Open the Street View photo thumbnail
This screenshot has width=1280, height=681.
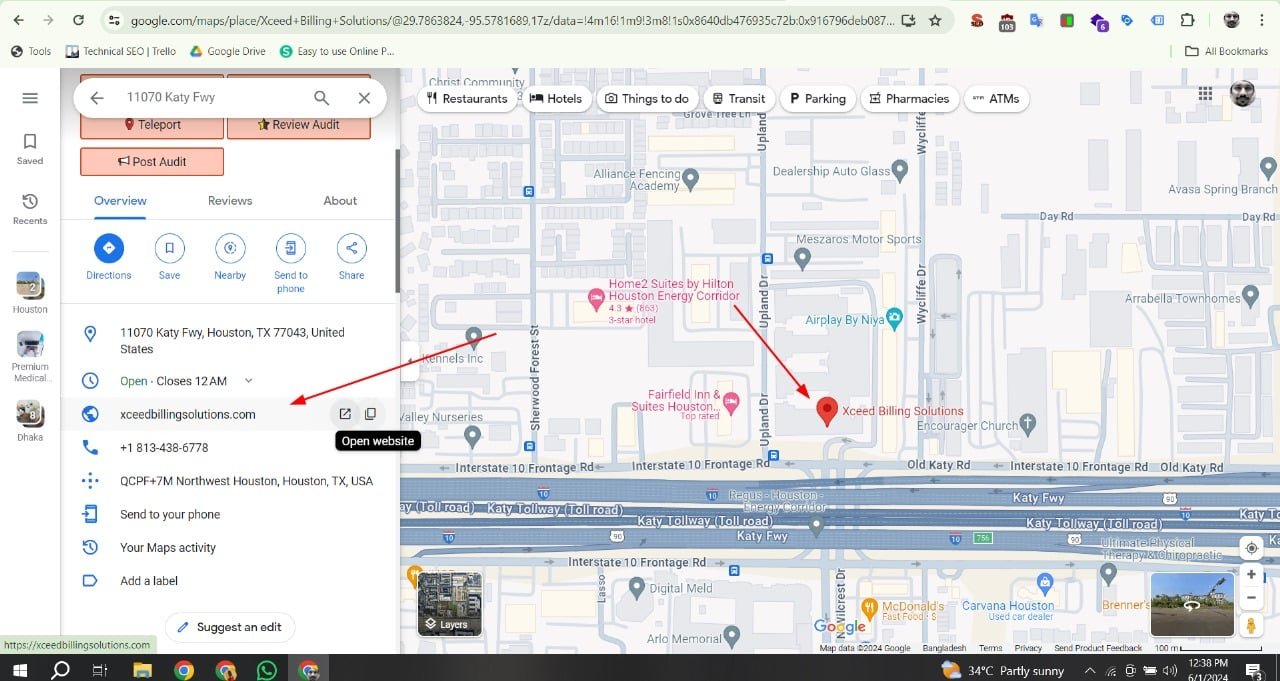pyautogui.click(x=1192, y=604)
